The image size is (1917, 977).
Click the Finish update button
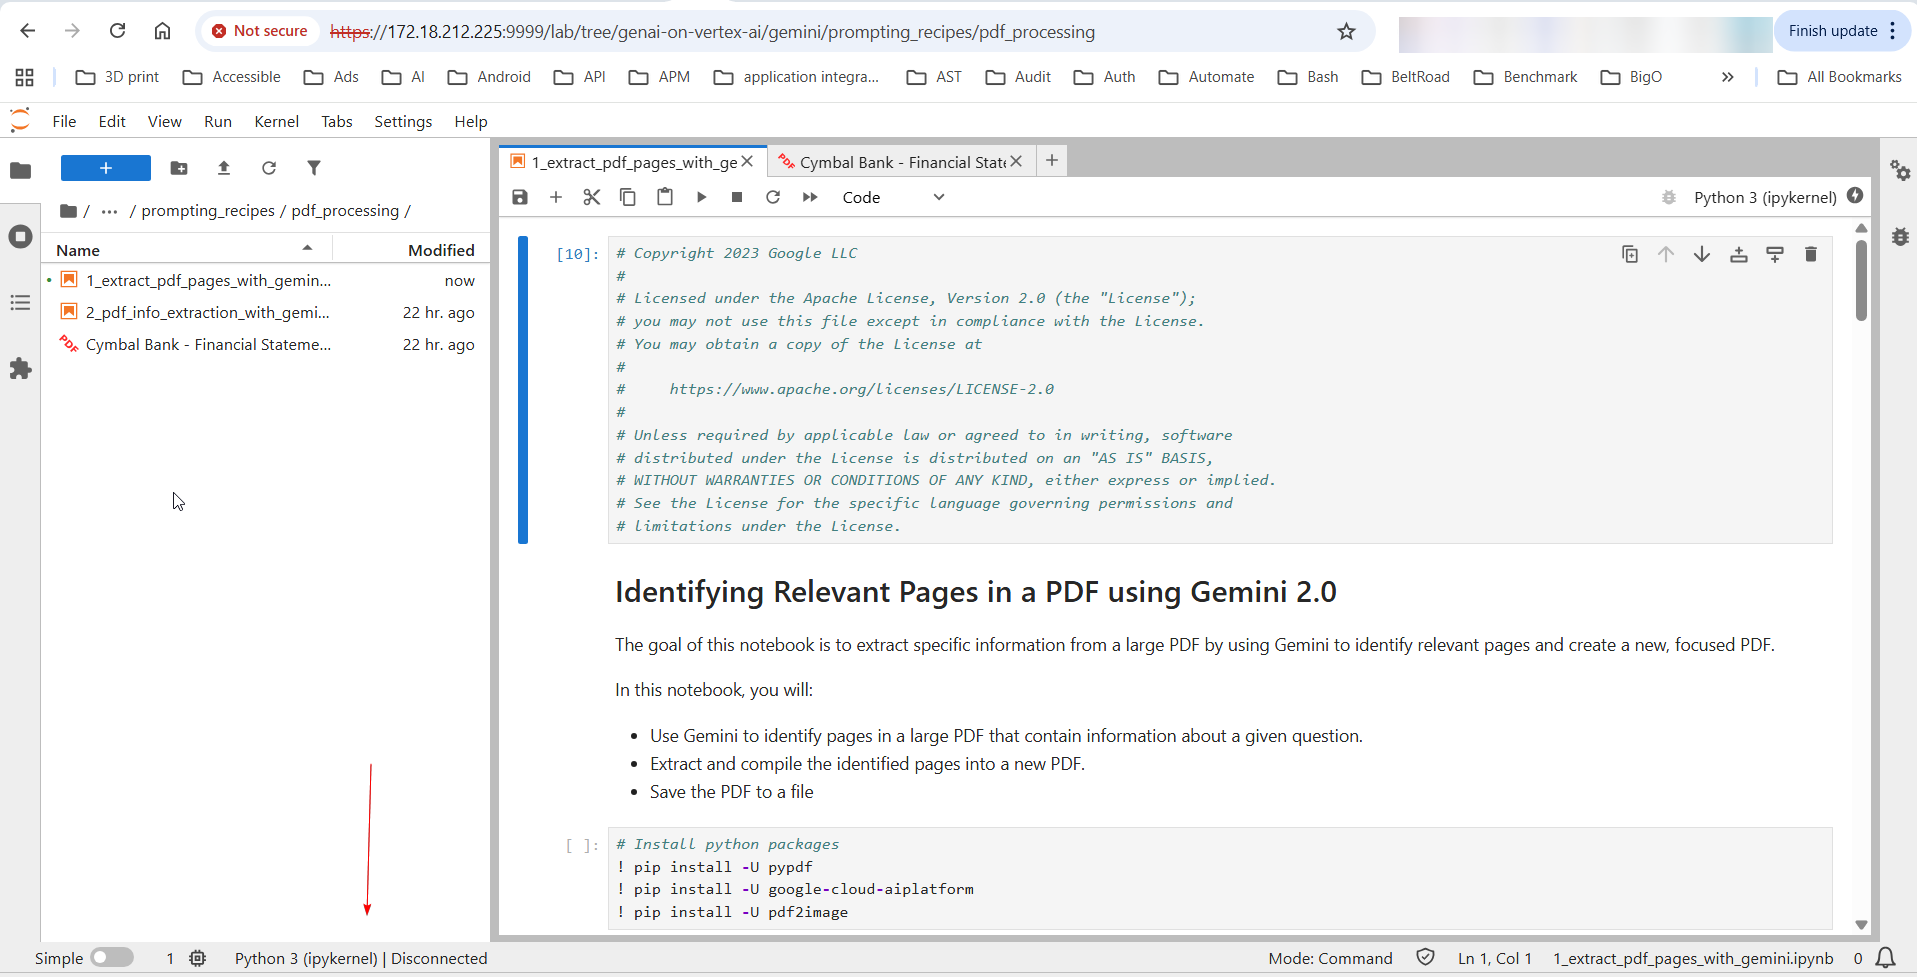[x=1832, y=31]
